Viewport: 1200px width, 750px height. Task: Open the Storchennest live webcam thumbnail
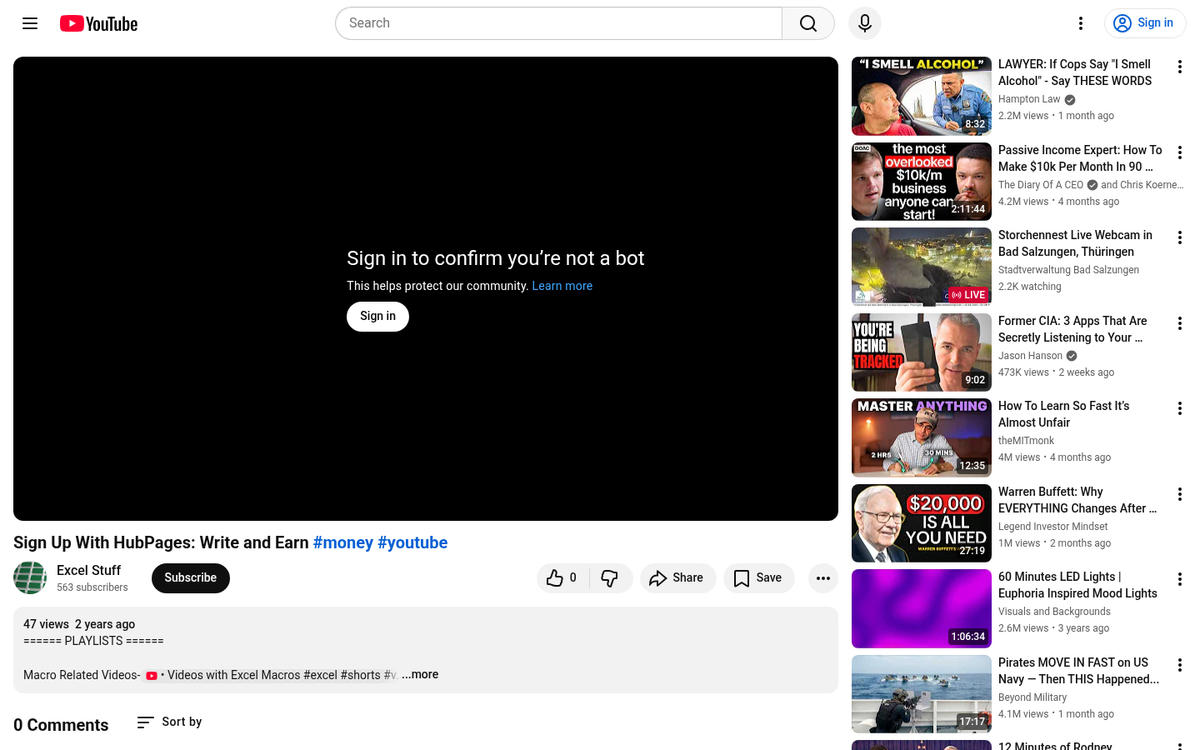pos(920,266)
